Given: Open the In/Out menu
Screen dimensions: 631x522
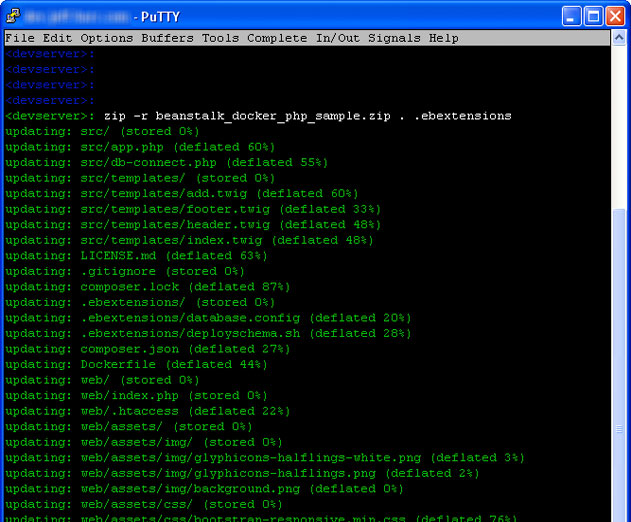Looking at the screenshot, I should pyautogui.click(x=338, y=38).
